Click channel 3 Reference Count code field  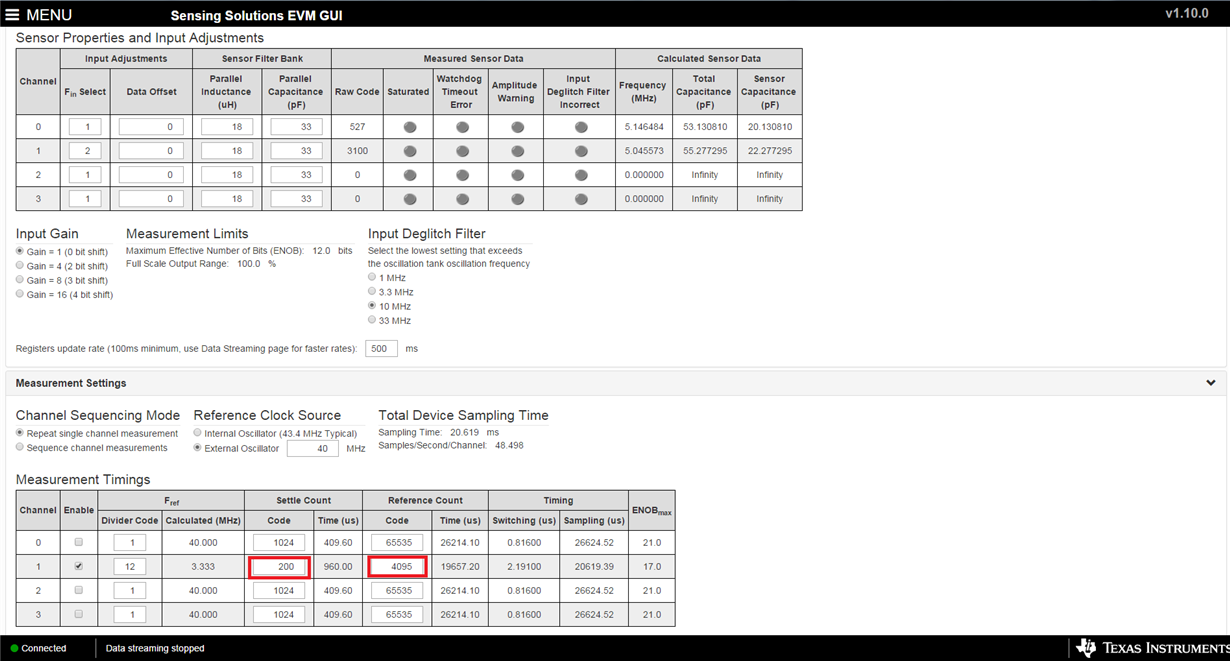(x=397, y=614)
